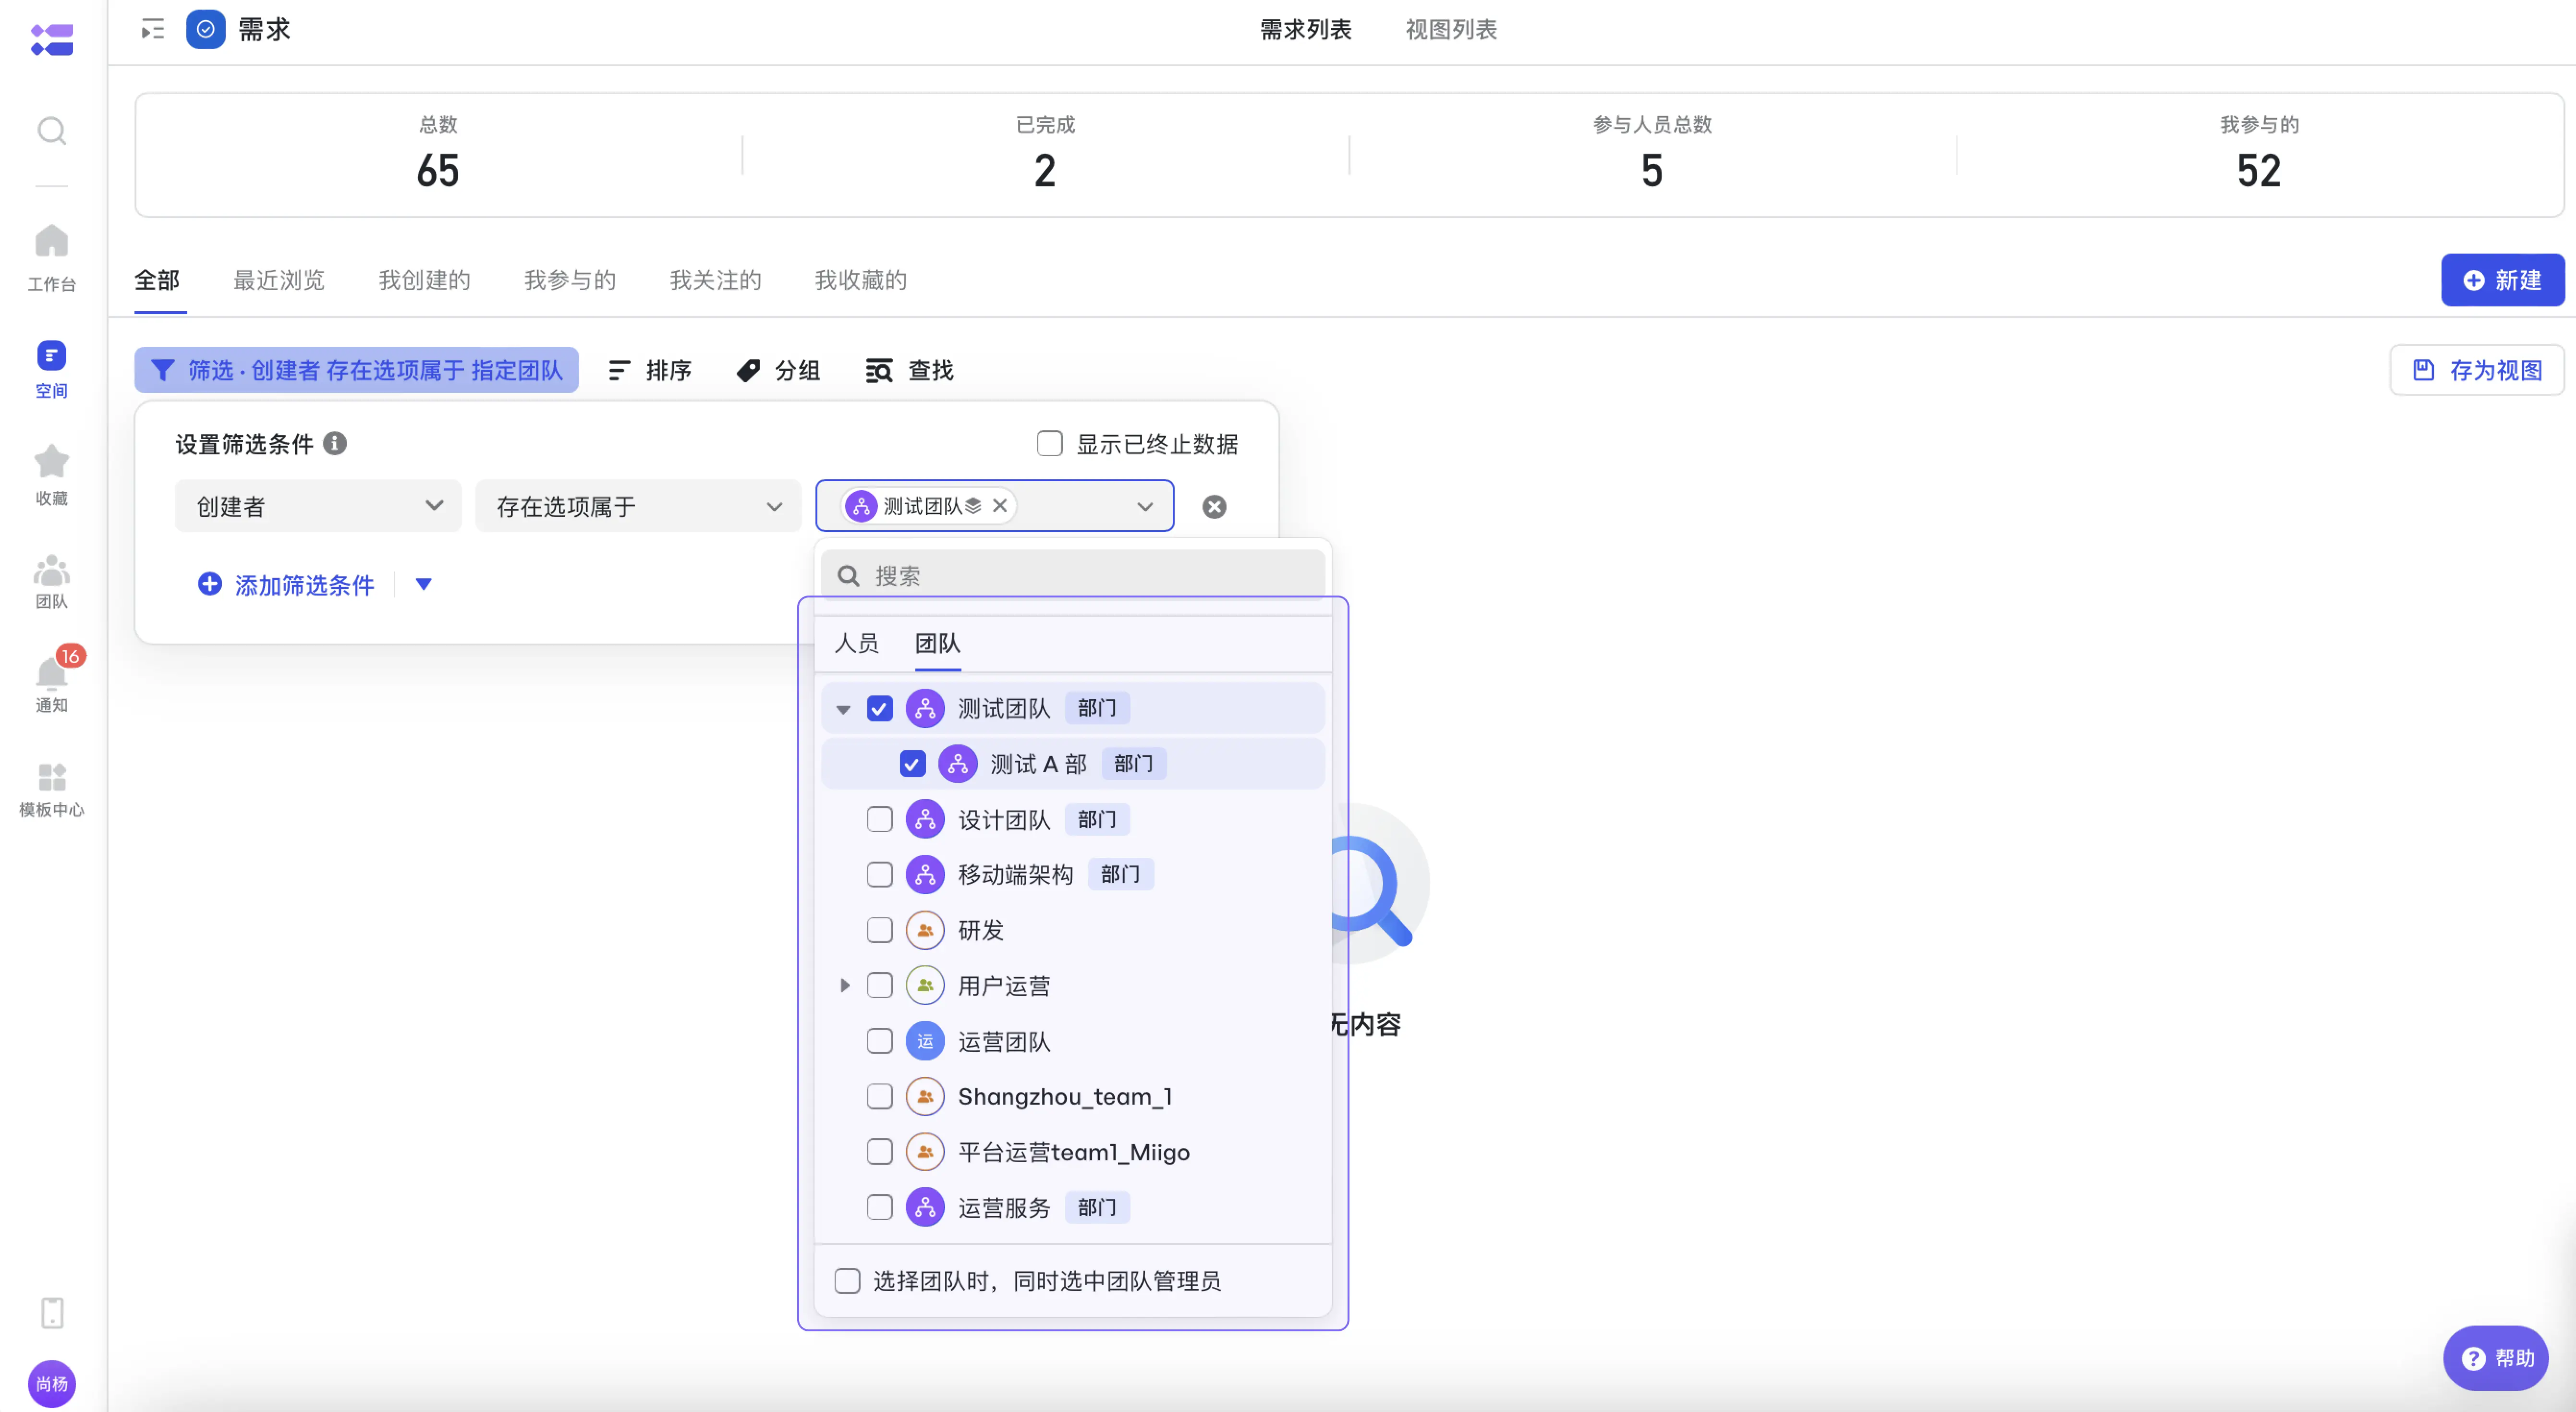Image resolution: width=2576 pixels, height=1412 pixels.
Task: Check the 运营团队 checkbox
Action: [x=880, y=1041]
